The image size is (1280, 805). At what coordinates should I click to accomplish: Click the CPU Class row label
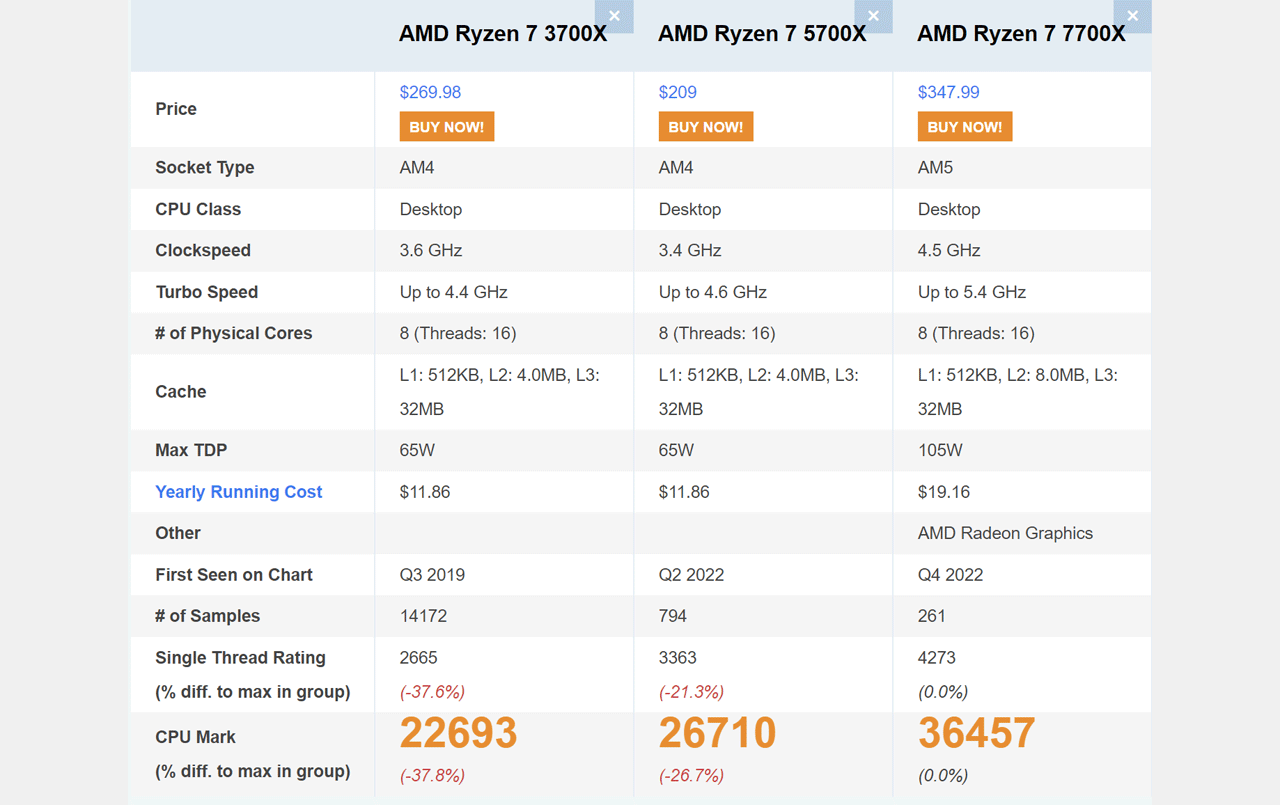tap(198, 210)
